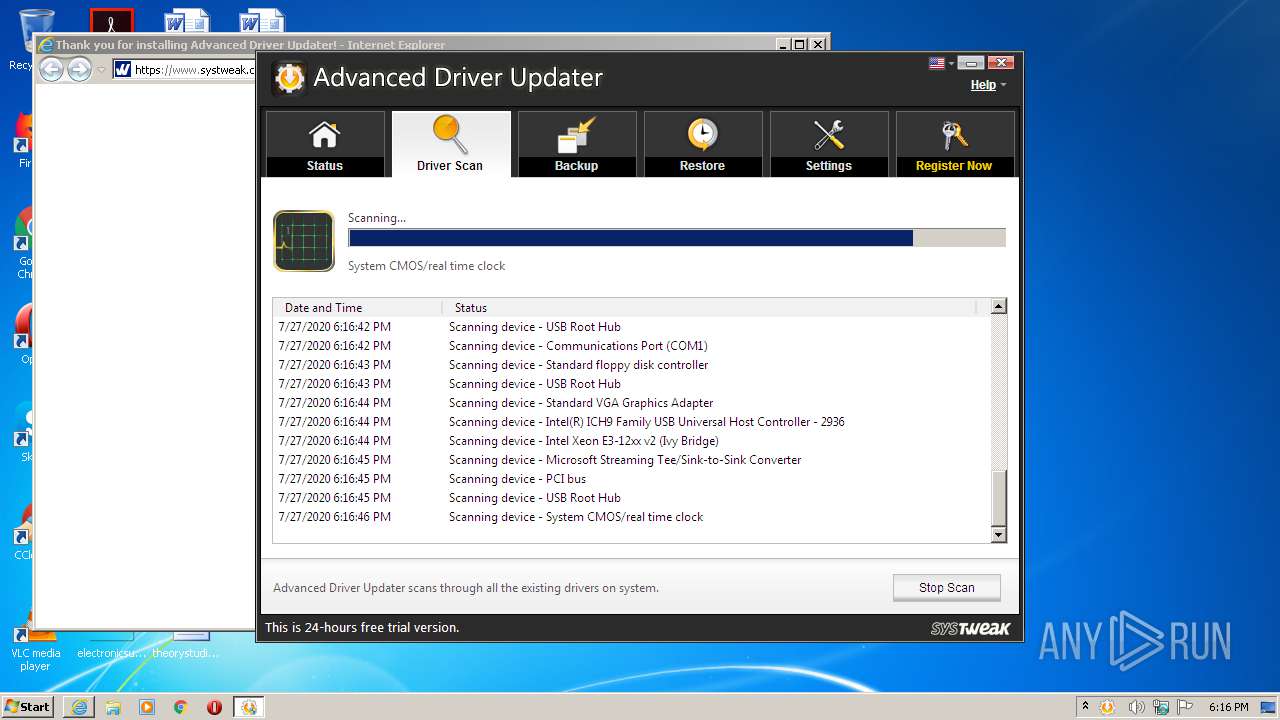The image size is (1280, 720).
Task: Click the Action Center flag tray icon
Action: 1186,707
